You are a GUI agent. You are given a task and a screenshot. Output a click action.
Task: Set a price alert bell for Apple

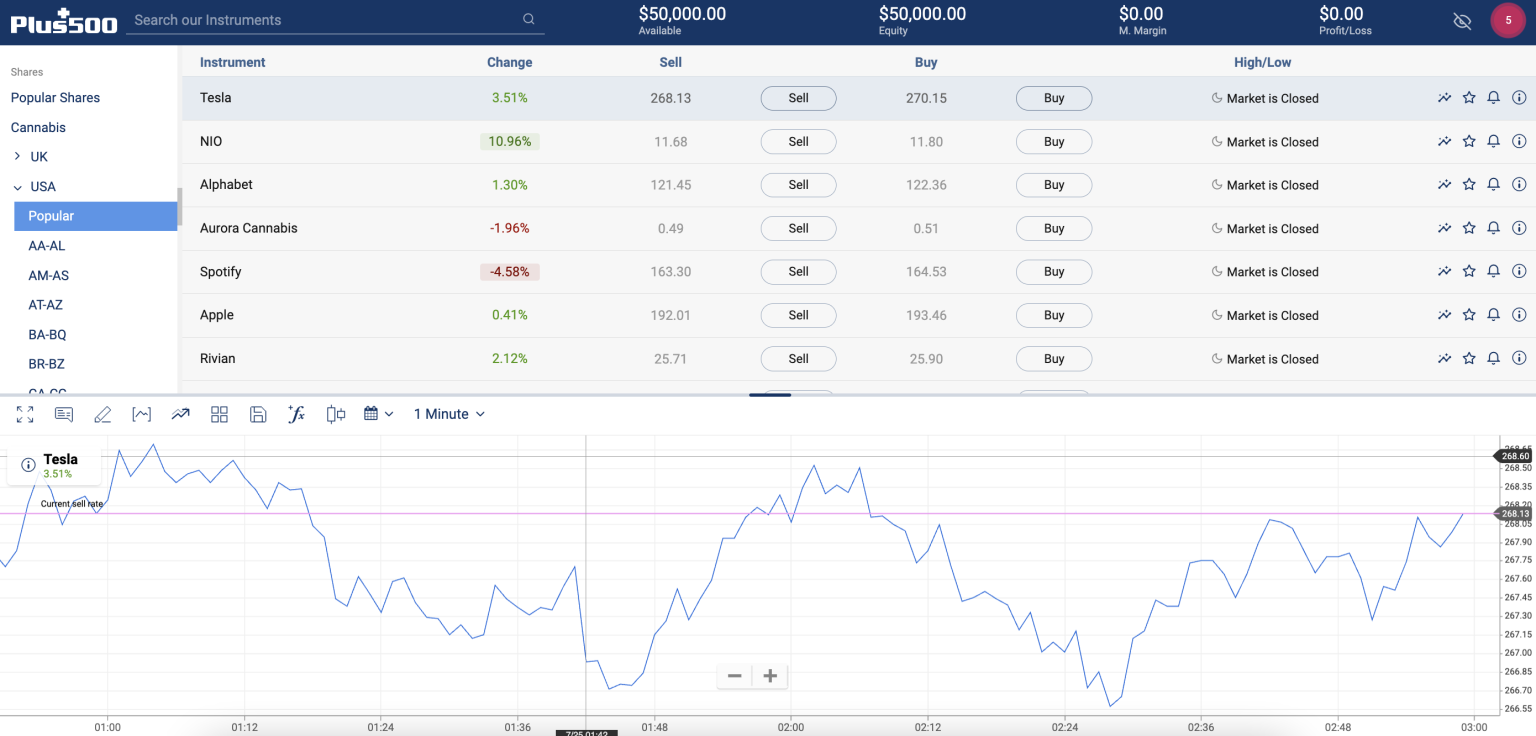1493,314
